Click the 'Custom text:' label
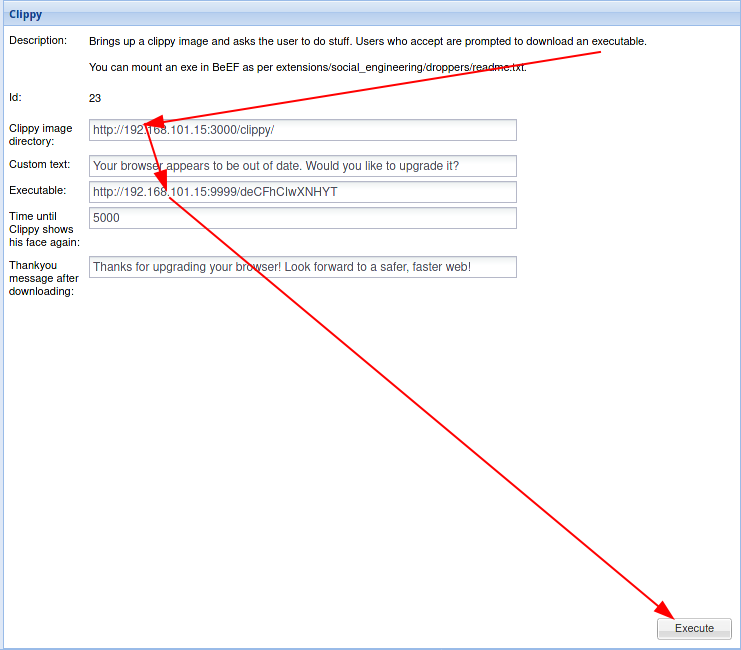 pos(39,164)
